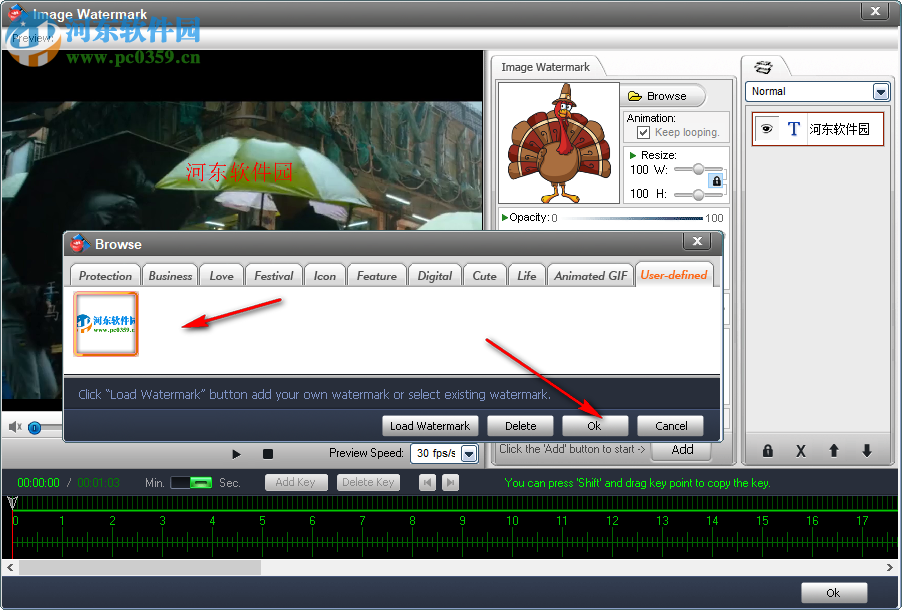Delete watermark using the X icon
The width and height of the screenshot is (902, 610).
click(800, 451)
